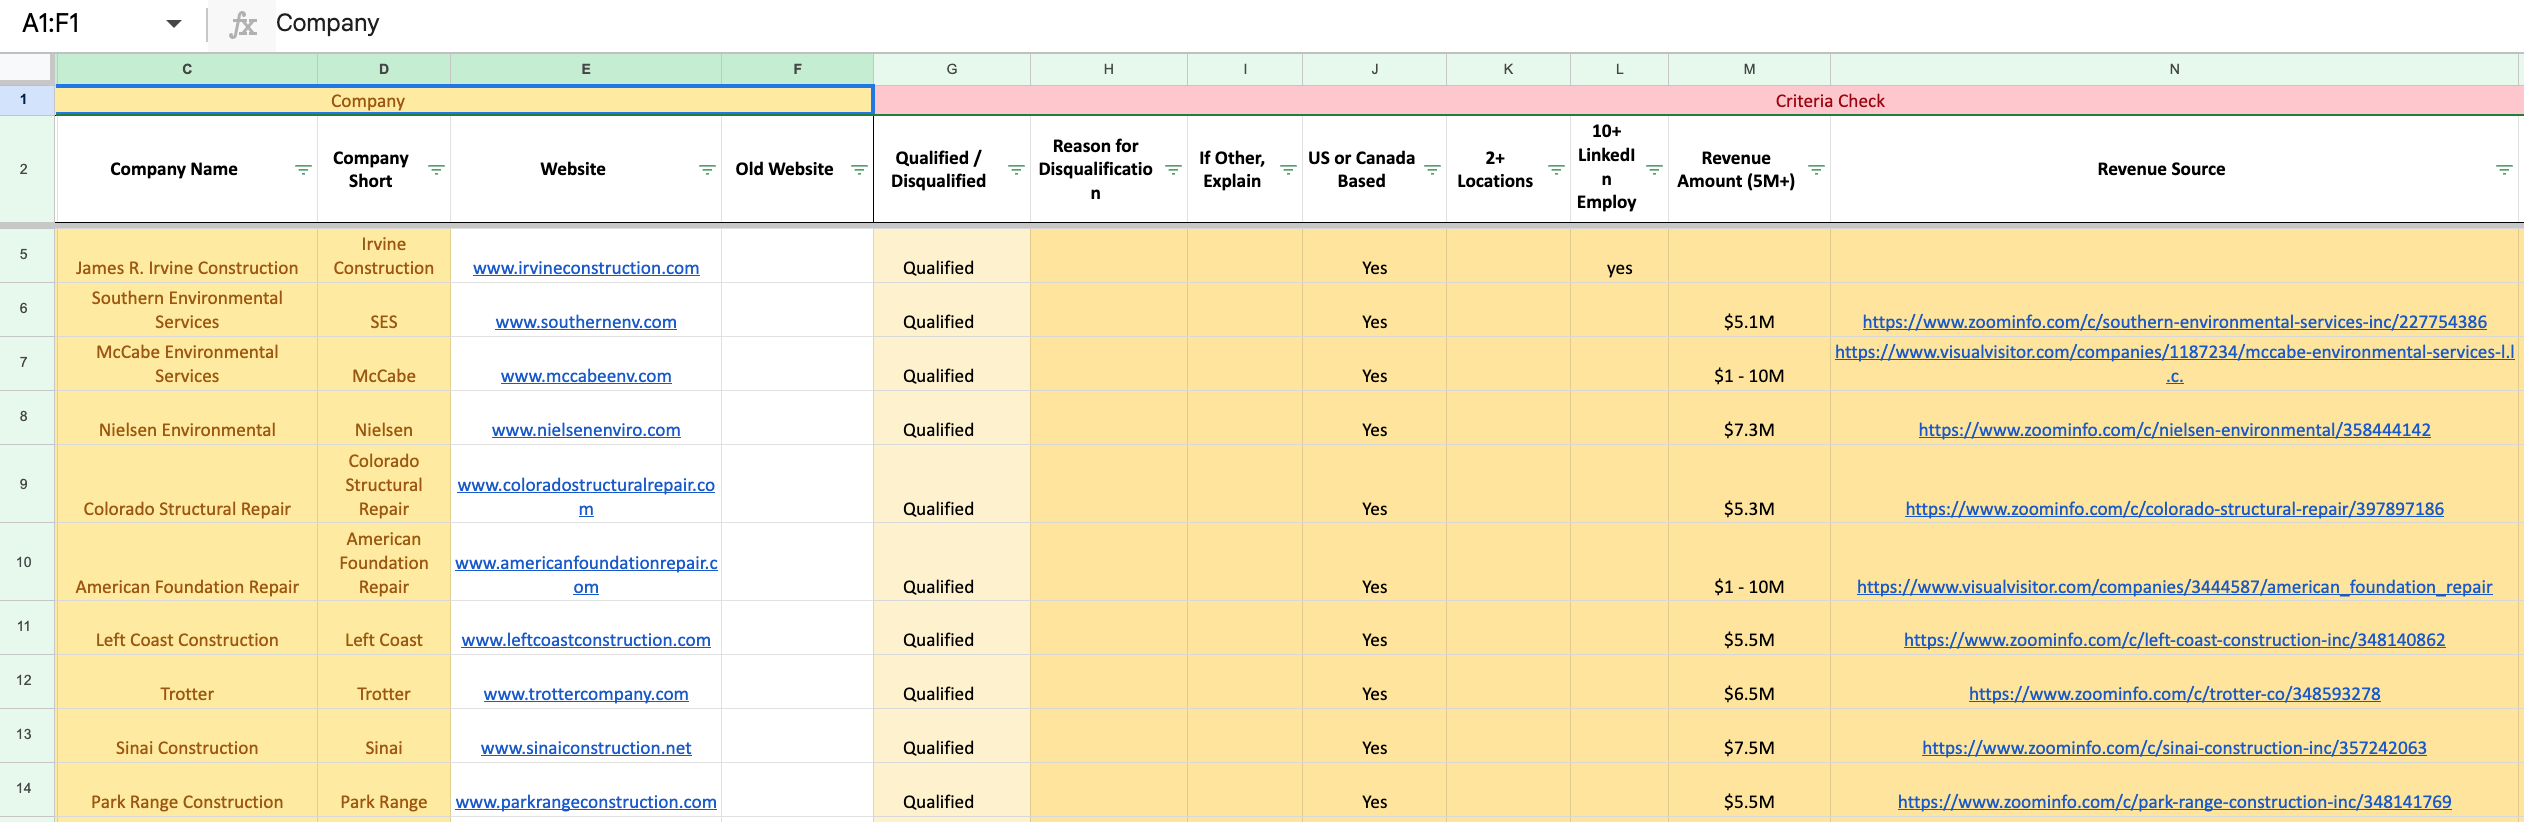The width and height of the screenshot is (2524, 822).
Task: Open the Southern Environmental zoominfo revenue link
Action: click(2174, 322)
